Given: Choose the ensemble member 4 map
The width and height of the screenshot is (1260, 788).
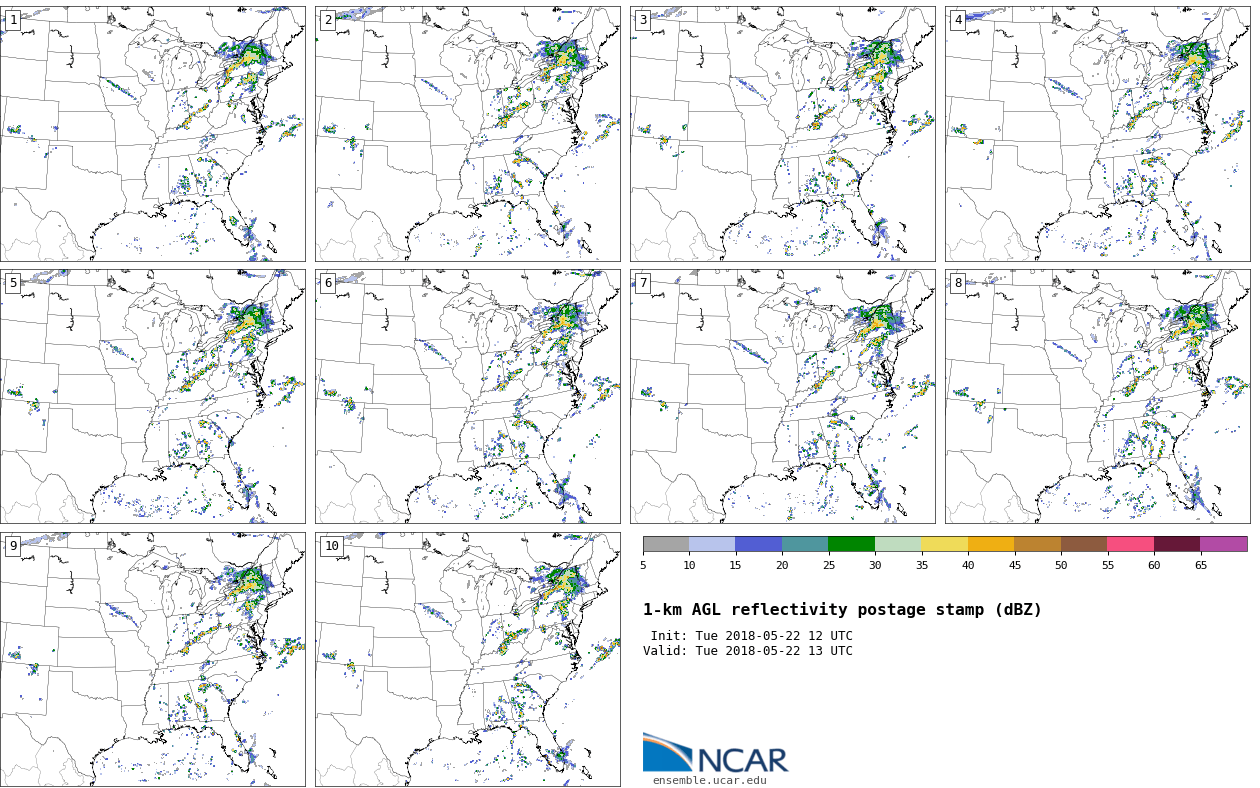Looking at the screenshot, I should 1097,134.
